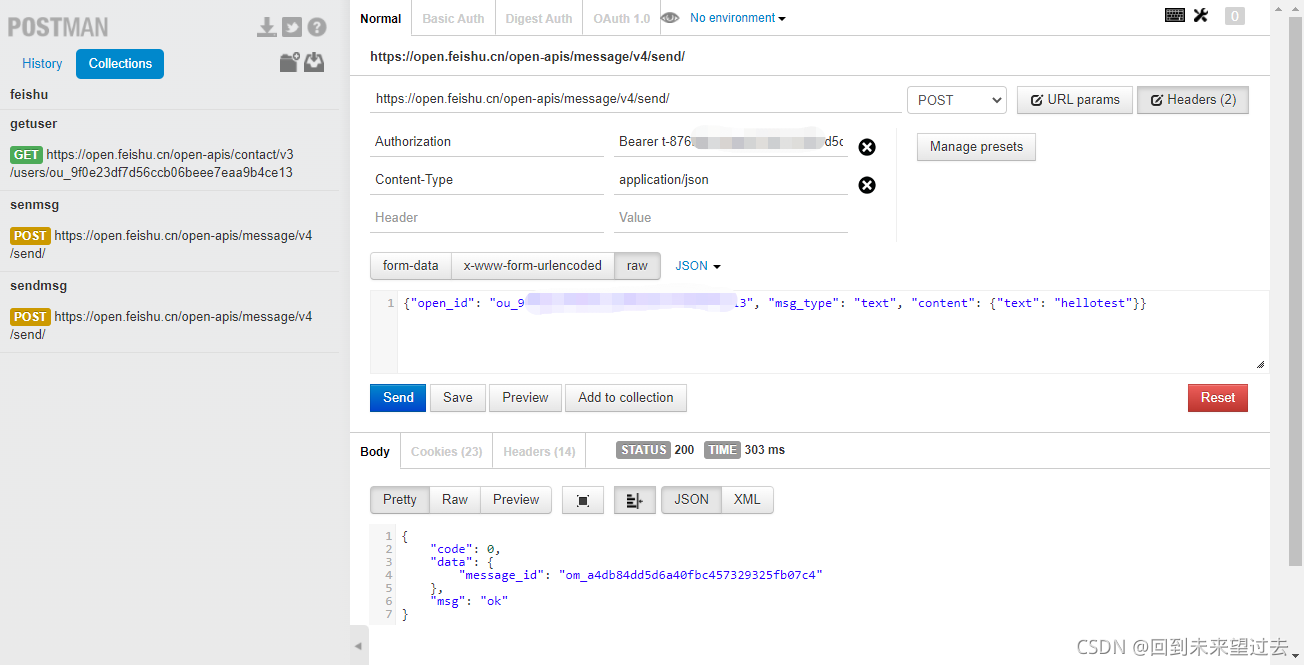Click the download icon in Postman header
Screen dimensions: 1304x665
coord(266,27)
